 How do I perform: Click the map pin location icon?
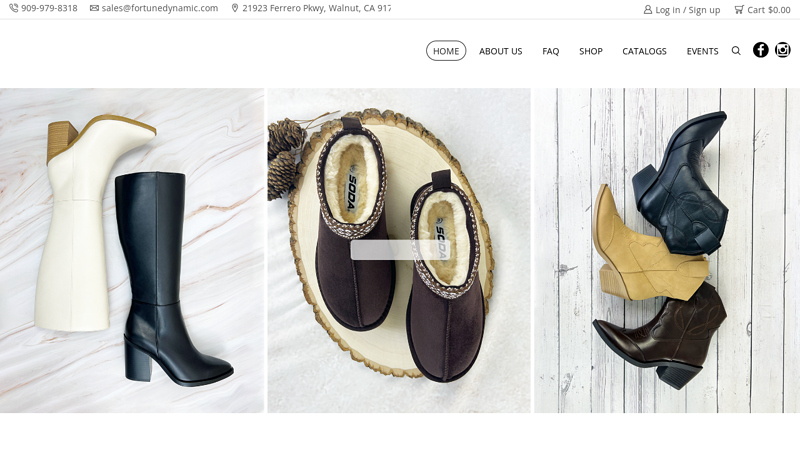pos(235,8)
